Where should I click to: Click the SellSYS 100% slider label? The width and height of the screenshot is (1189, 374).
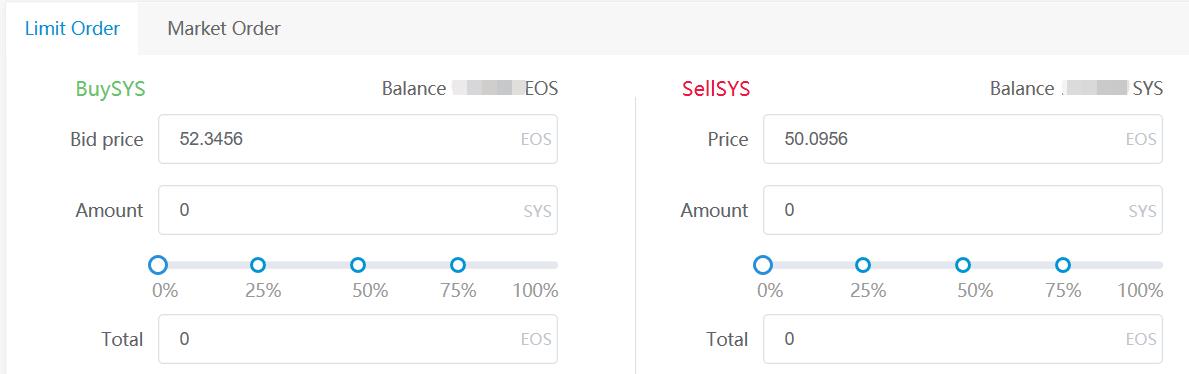(1140, 291)
